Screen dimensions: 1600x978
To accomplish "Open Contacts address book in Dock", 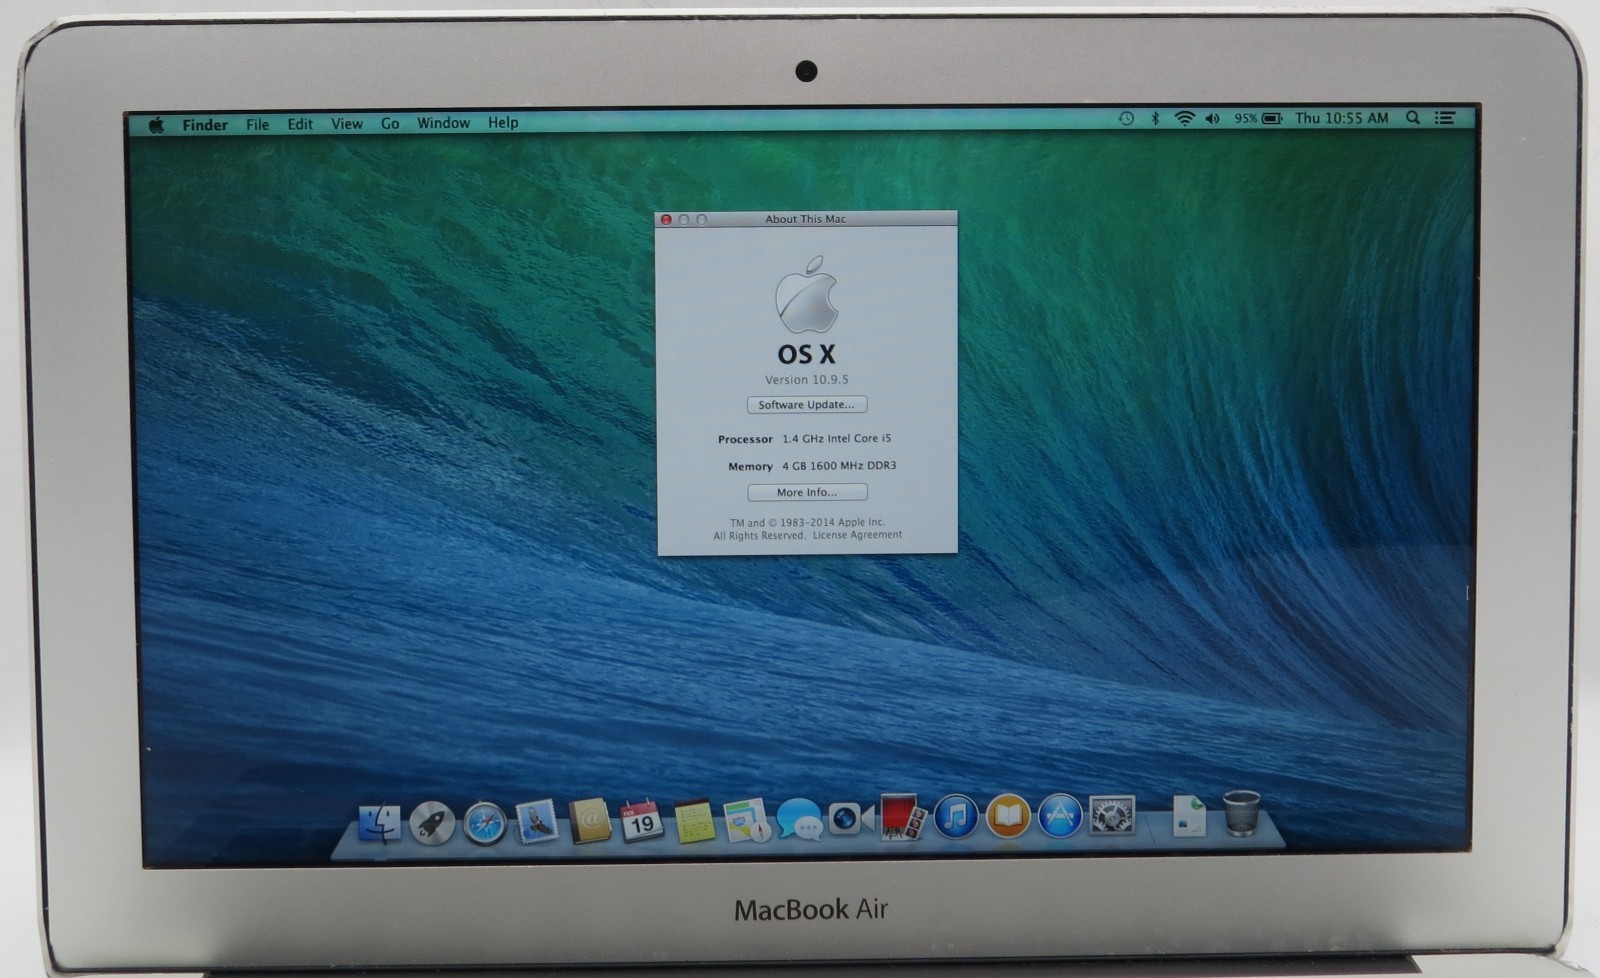I will 590,821.
